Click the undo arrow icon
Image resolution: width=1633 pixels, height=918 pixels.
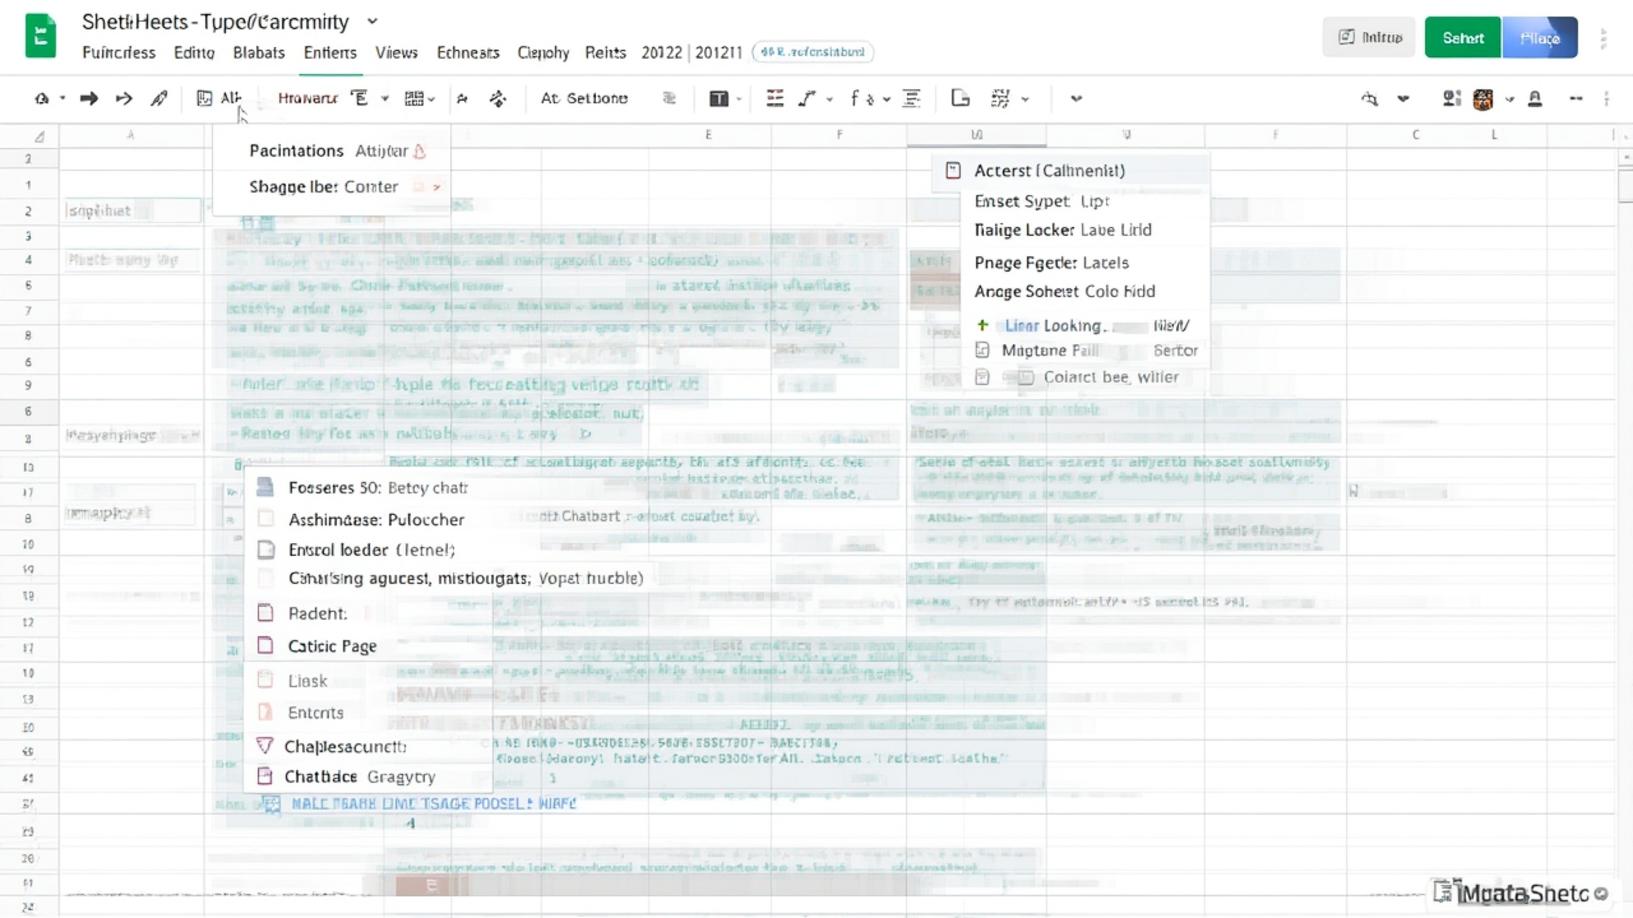(88, 98)
